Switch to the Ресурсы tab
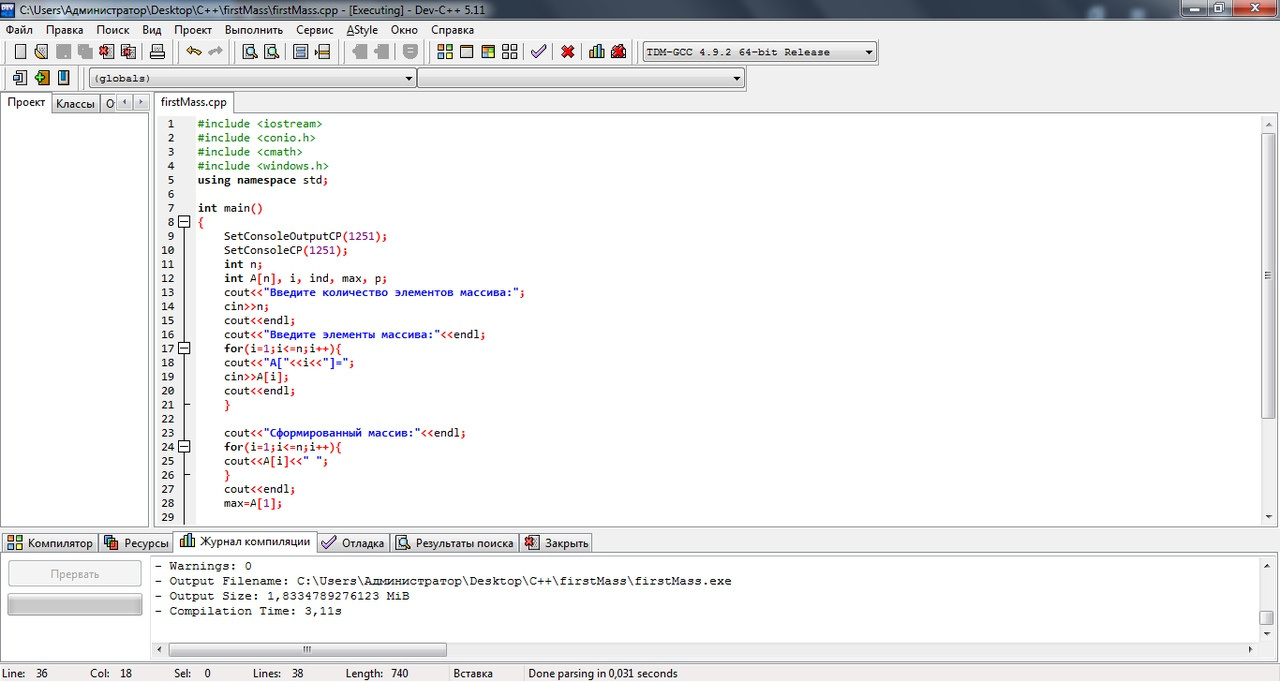This screenshot has width=1280, height=682. pyautogui.click(x=136, y=543)
